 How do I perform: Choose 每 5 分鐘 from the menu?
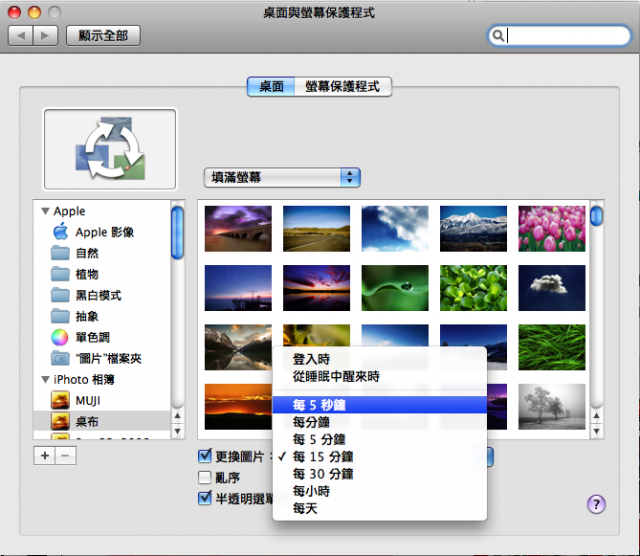(x=380, y=439)
